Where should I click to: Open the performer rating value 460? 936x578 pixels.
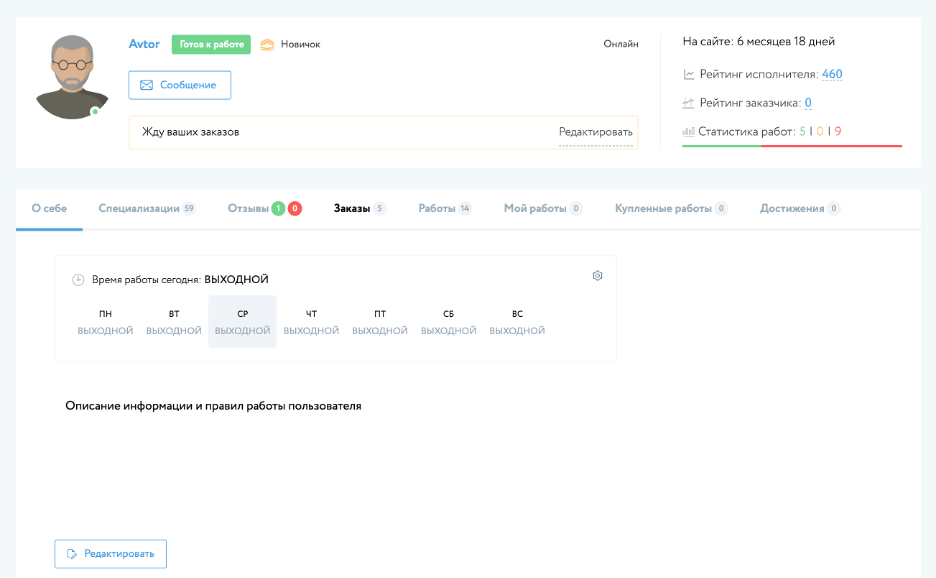[832, 74]
